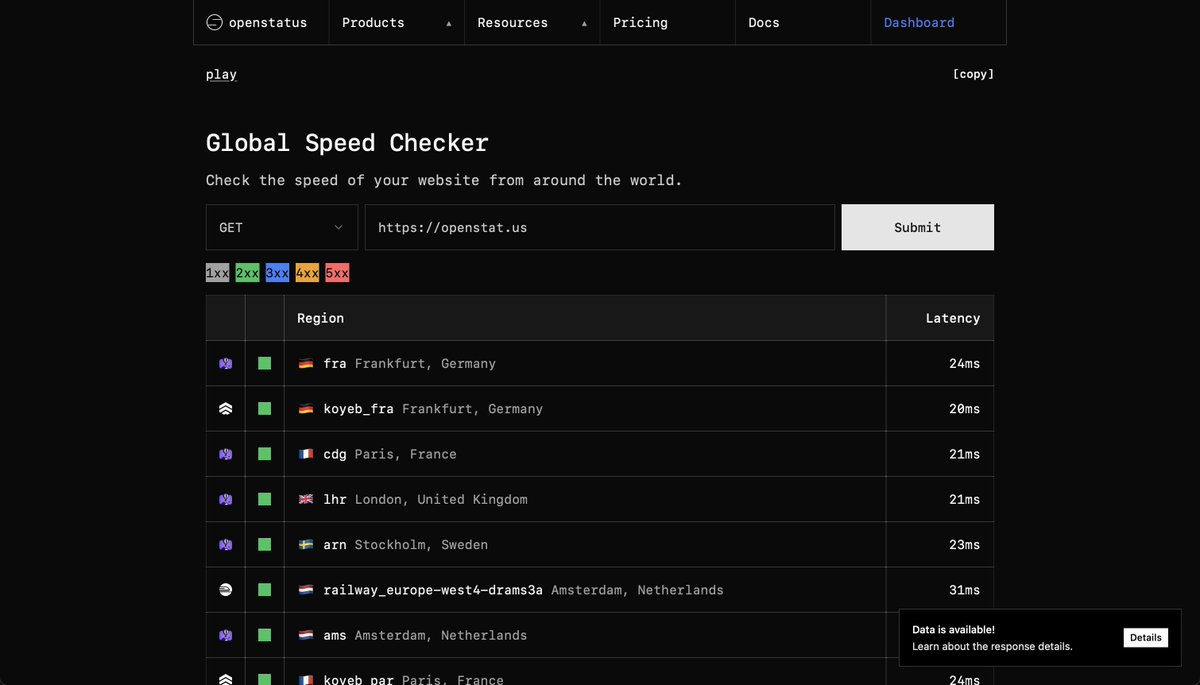Click the play breadcrumb link
This screenshot has height=685, width=1200.
[221, 74]
